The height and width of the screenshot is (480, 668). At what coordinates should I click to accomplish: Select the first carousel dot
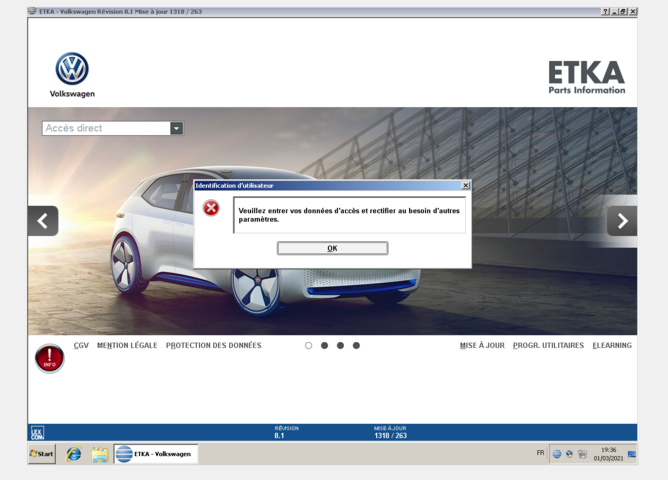308,345
